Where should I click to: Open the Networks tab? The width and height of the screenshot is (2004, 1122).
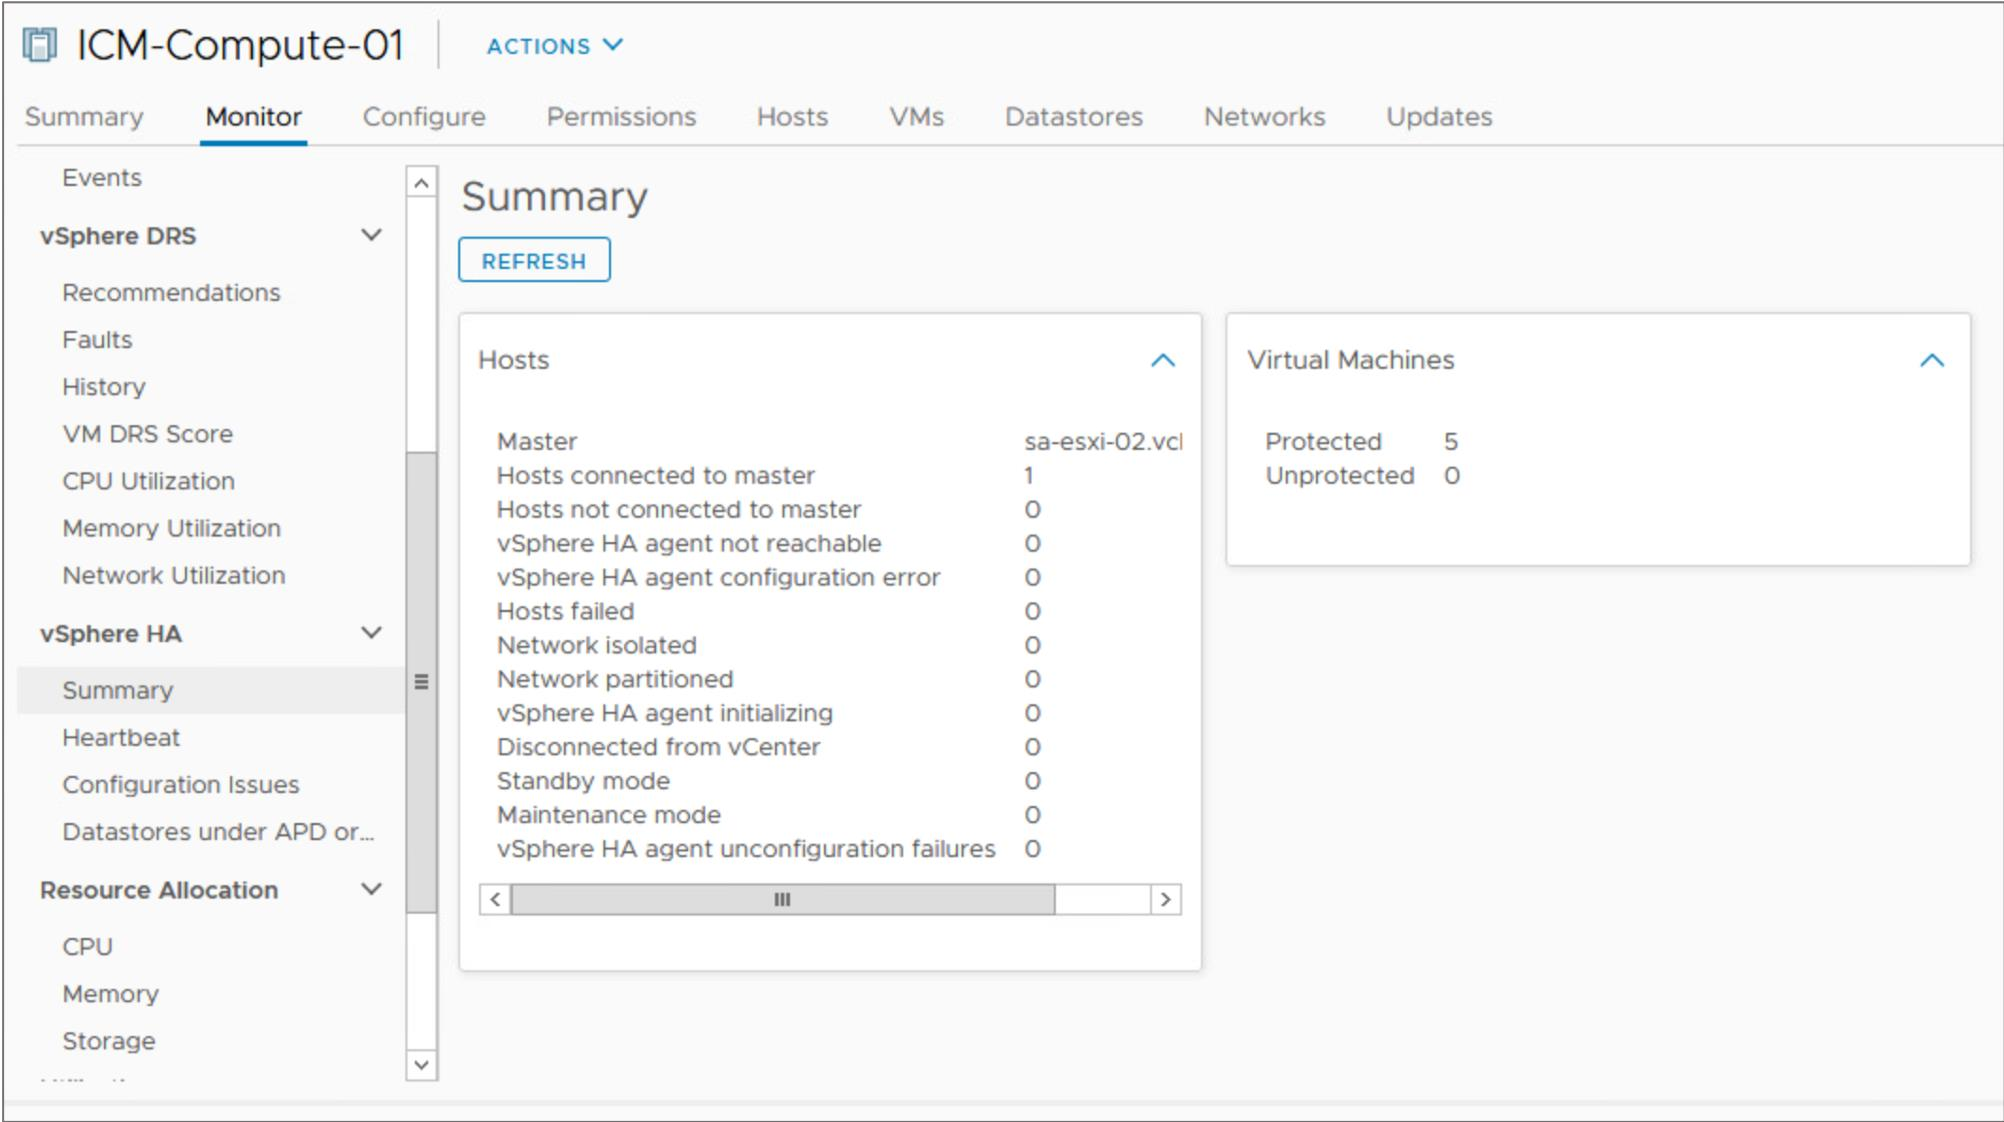(x=1264, y=117)
